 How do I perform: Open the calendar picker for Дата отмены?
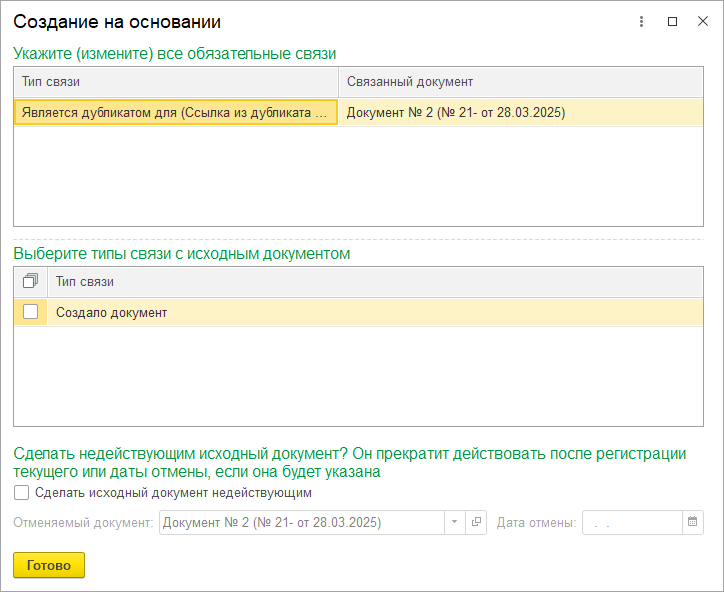point(692,522)
